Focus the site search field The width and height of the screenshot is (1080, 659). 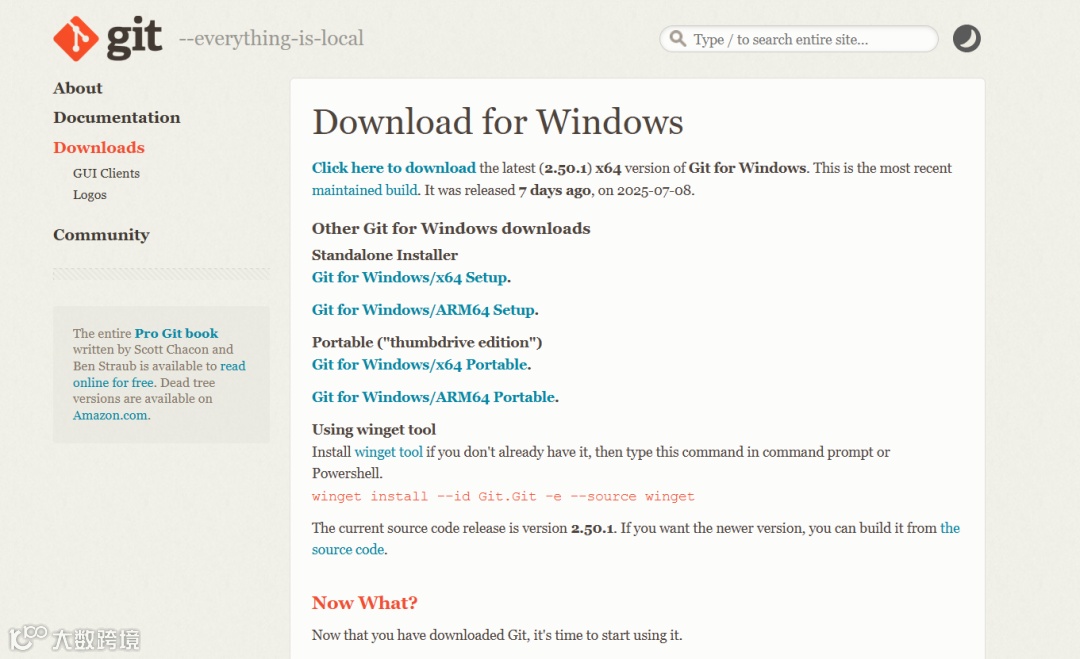point(799,39)
